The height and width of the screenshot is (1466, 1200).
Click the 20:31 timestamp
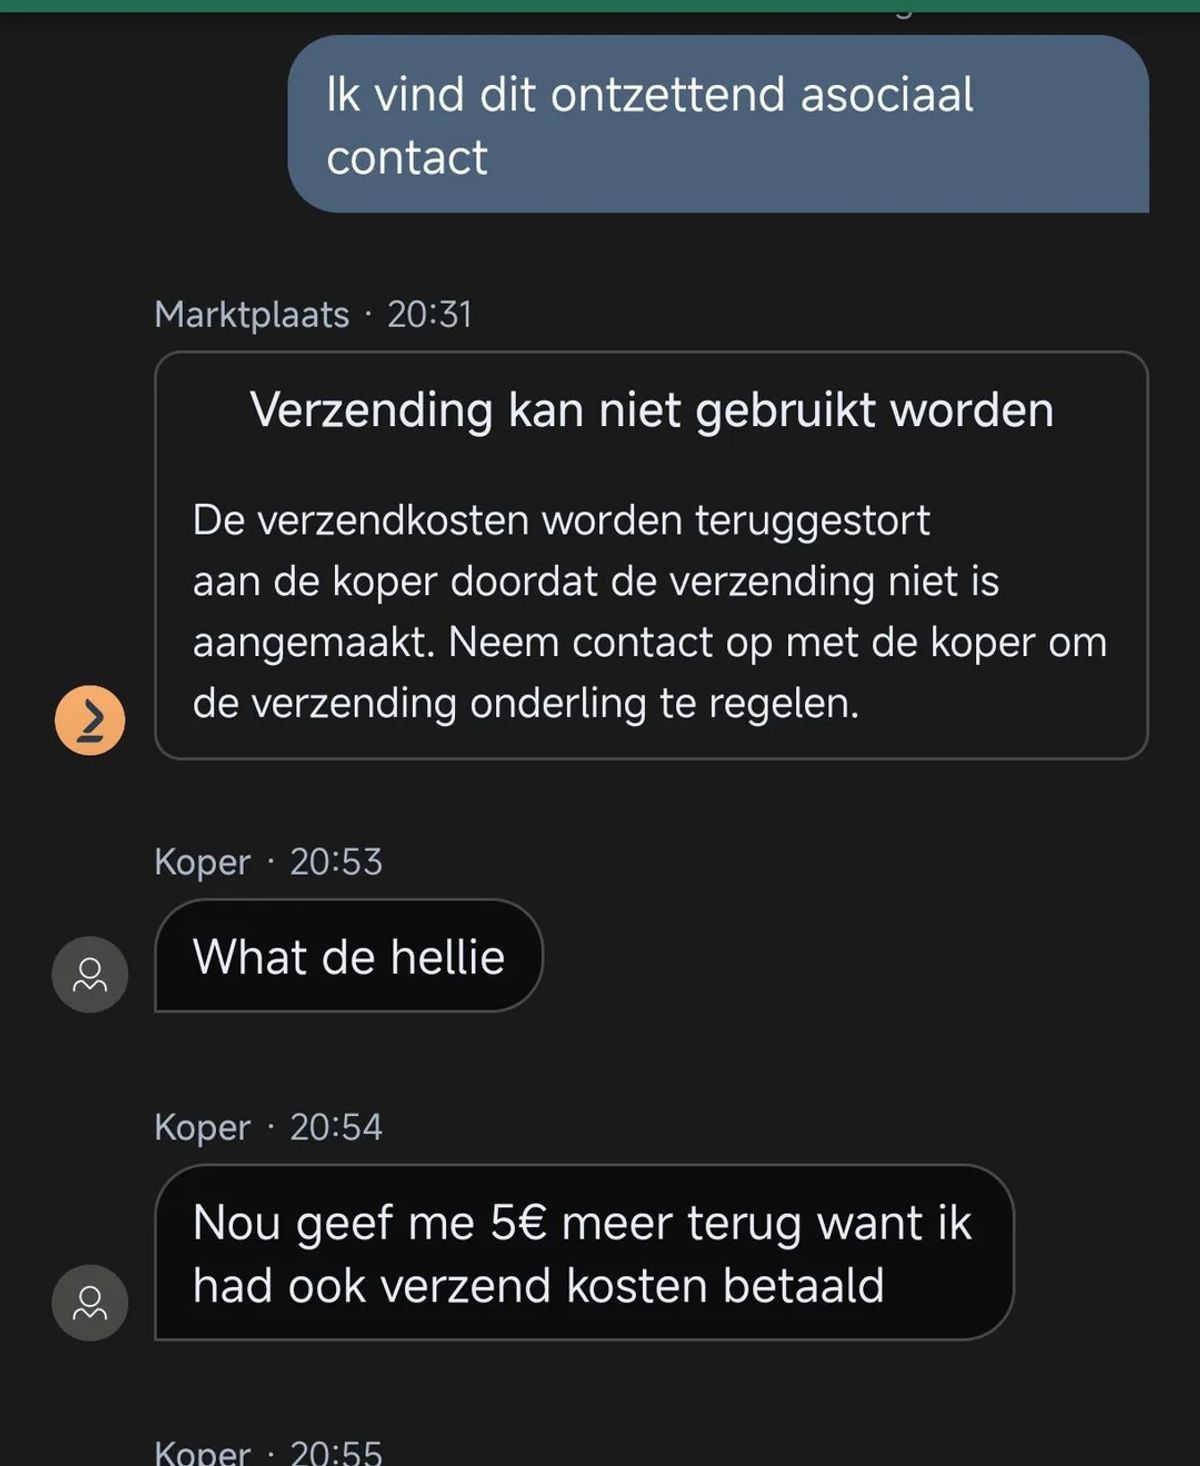point(429,315)
